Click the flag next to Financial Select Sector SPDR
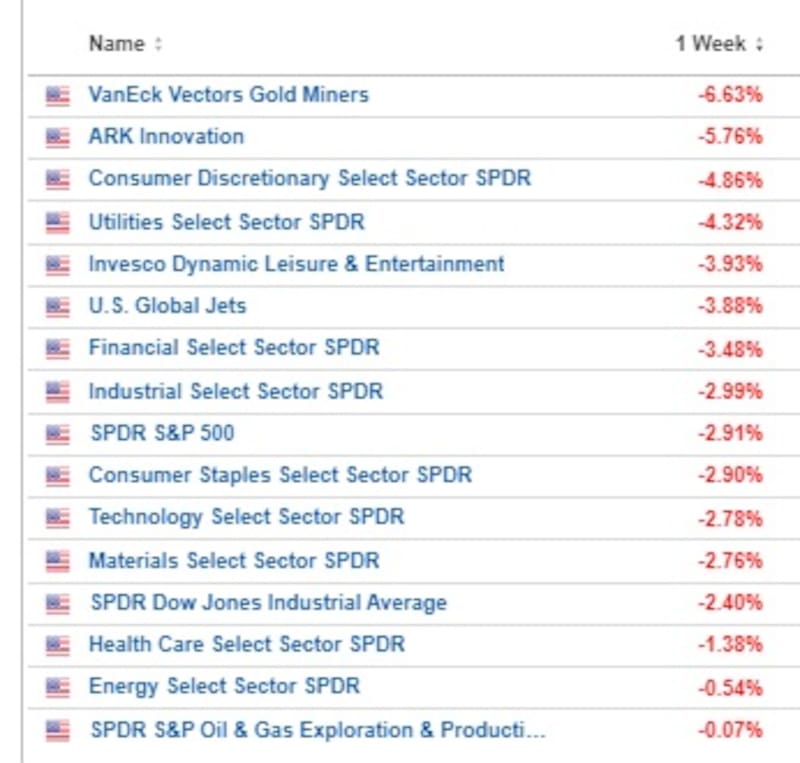The image size is (800, 763). 57,349
